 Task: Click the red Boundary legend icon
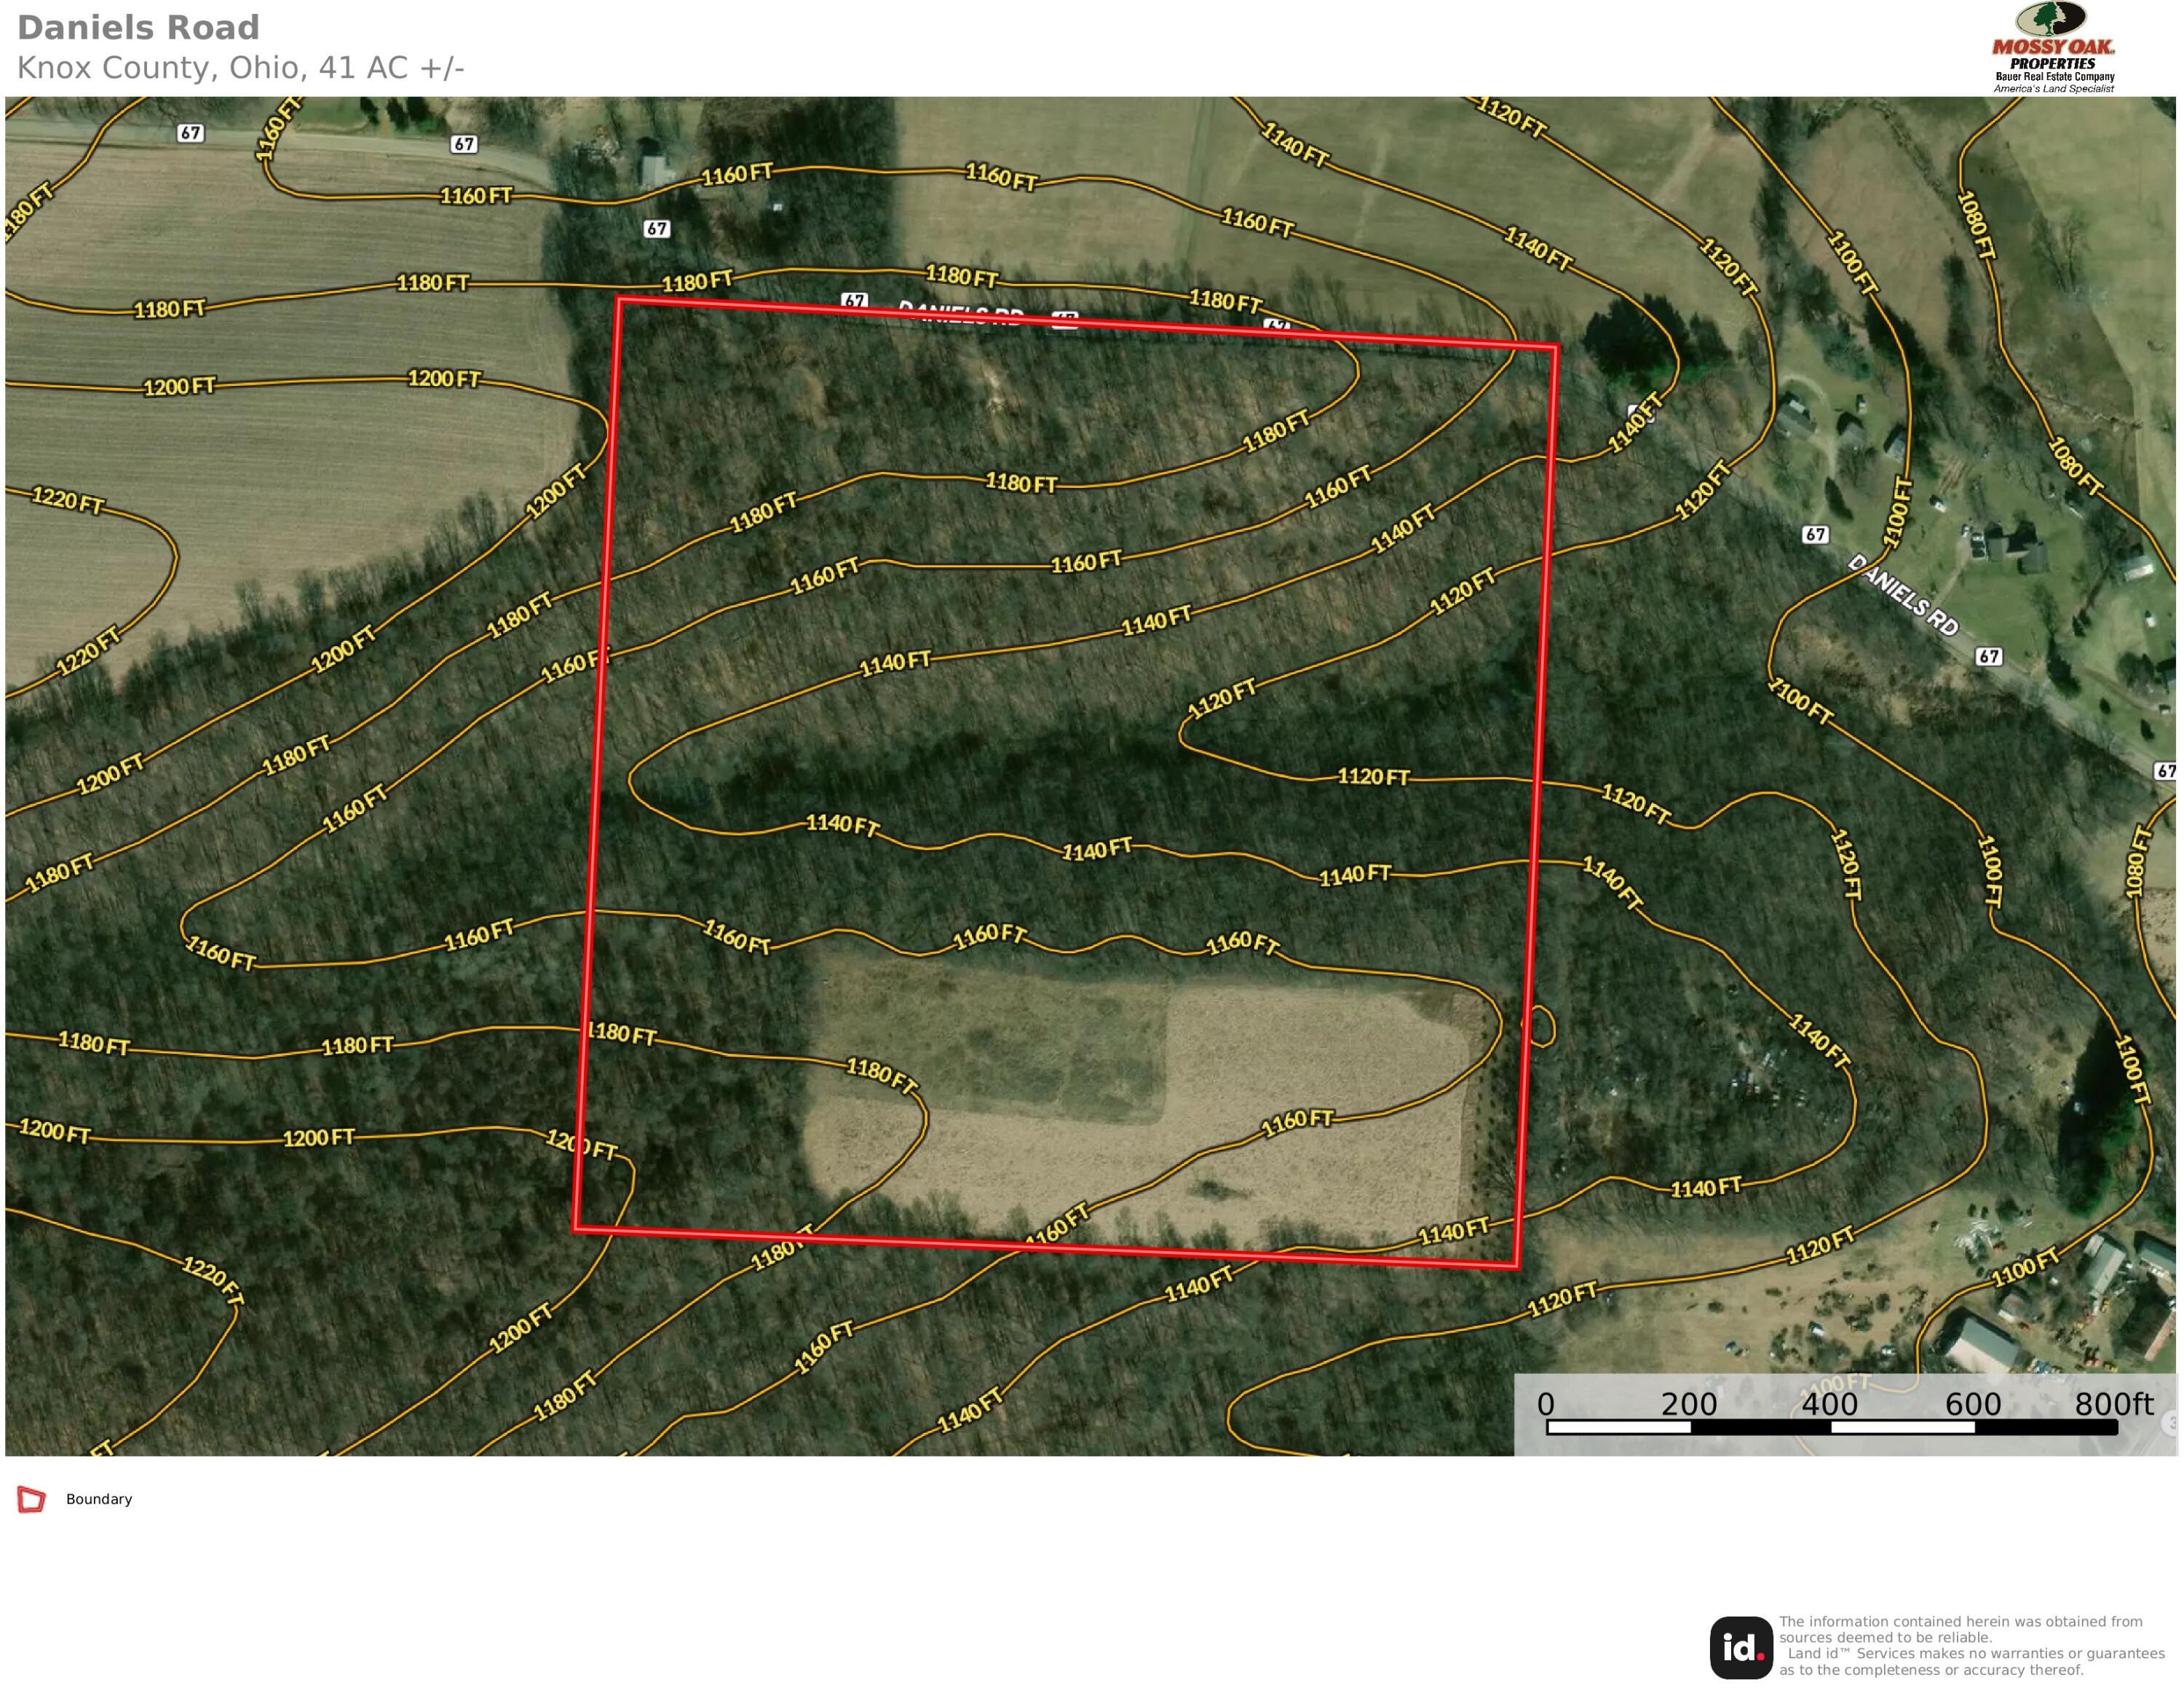[x=32, y=1499]
